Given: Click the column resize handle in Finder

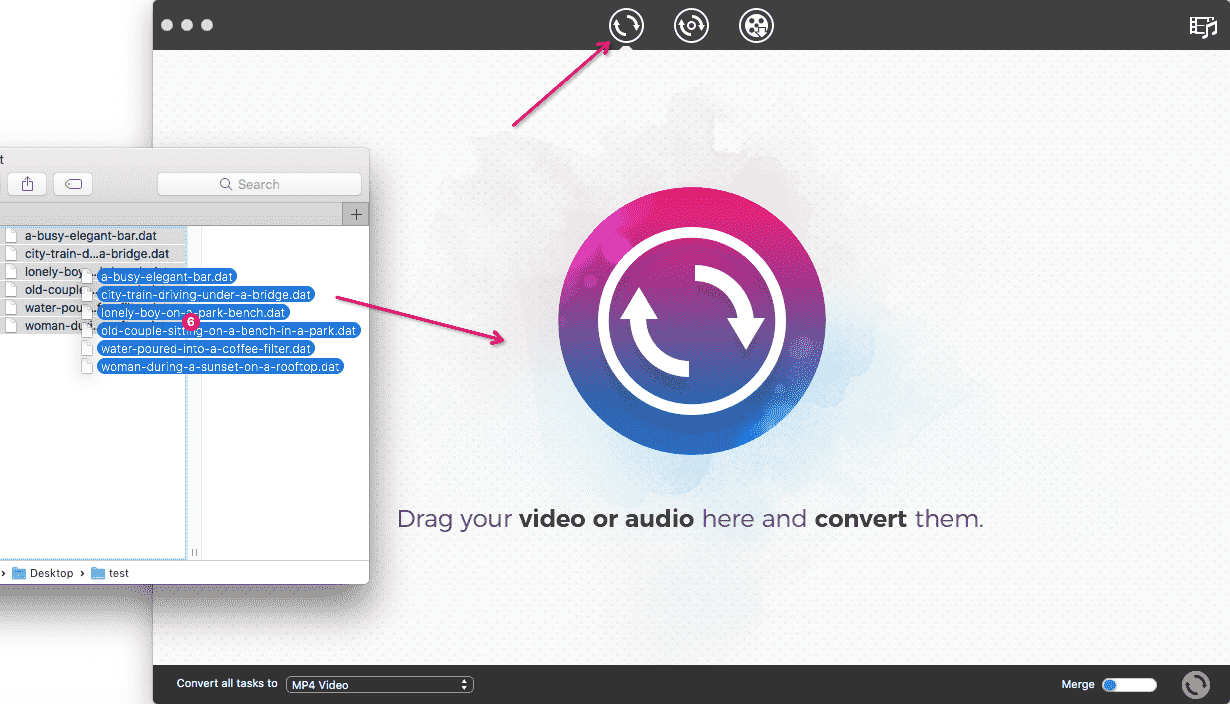Looking at the screenshot, I should (194, 552).
